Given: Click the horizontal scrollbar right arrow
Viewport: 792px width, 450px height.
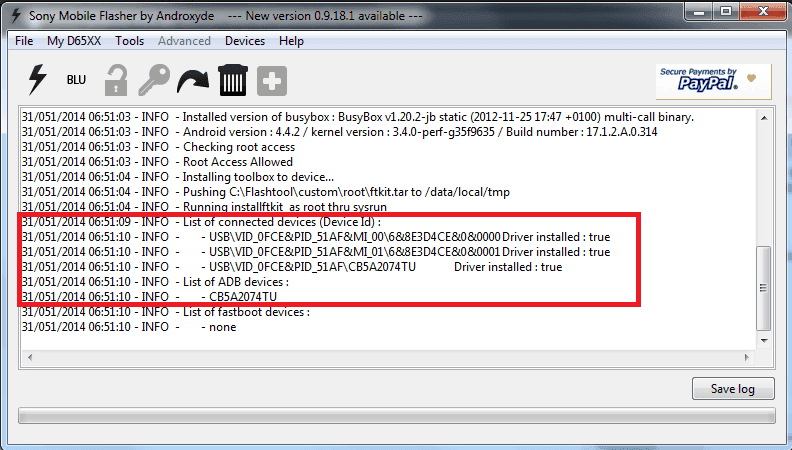Looking at the screenshot, I should coord(747,357).
